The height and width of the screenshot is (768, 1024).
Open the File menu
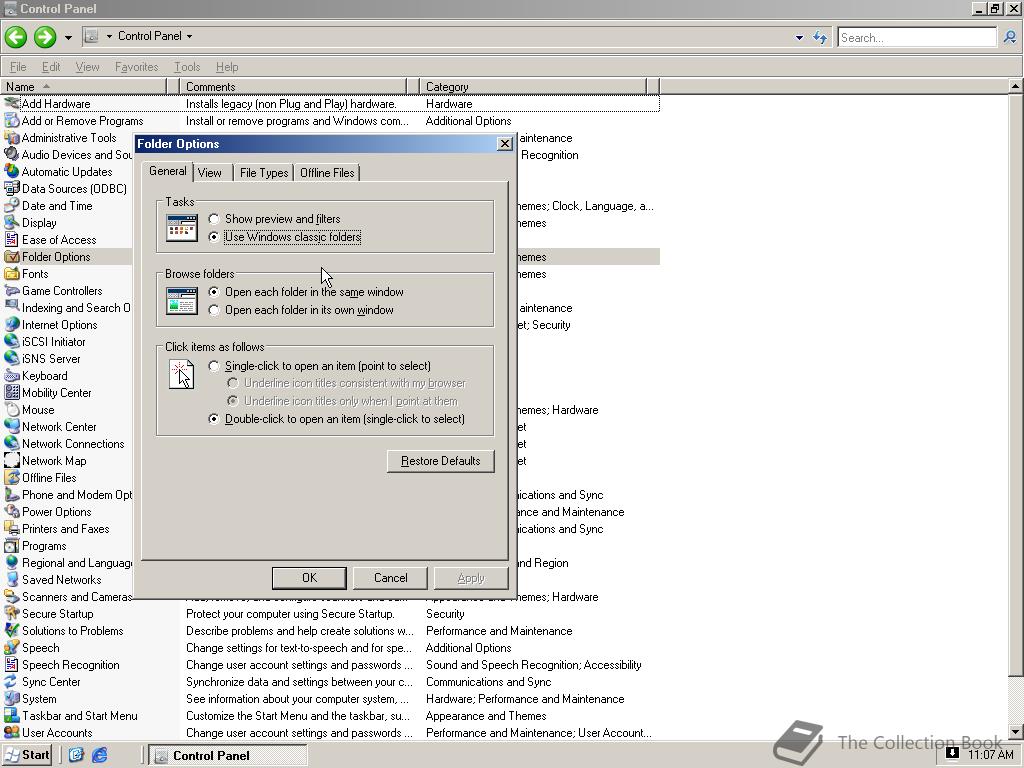click(x=18, y=67)
